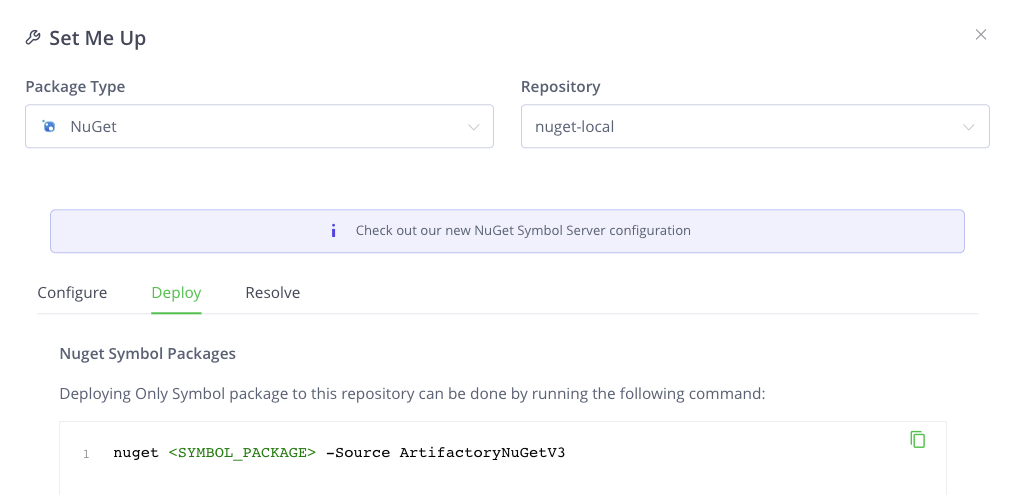This screenshot has height=495, width=1012.
Task: Click the Package Type label
Action: [x=76, y=86]
